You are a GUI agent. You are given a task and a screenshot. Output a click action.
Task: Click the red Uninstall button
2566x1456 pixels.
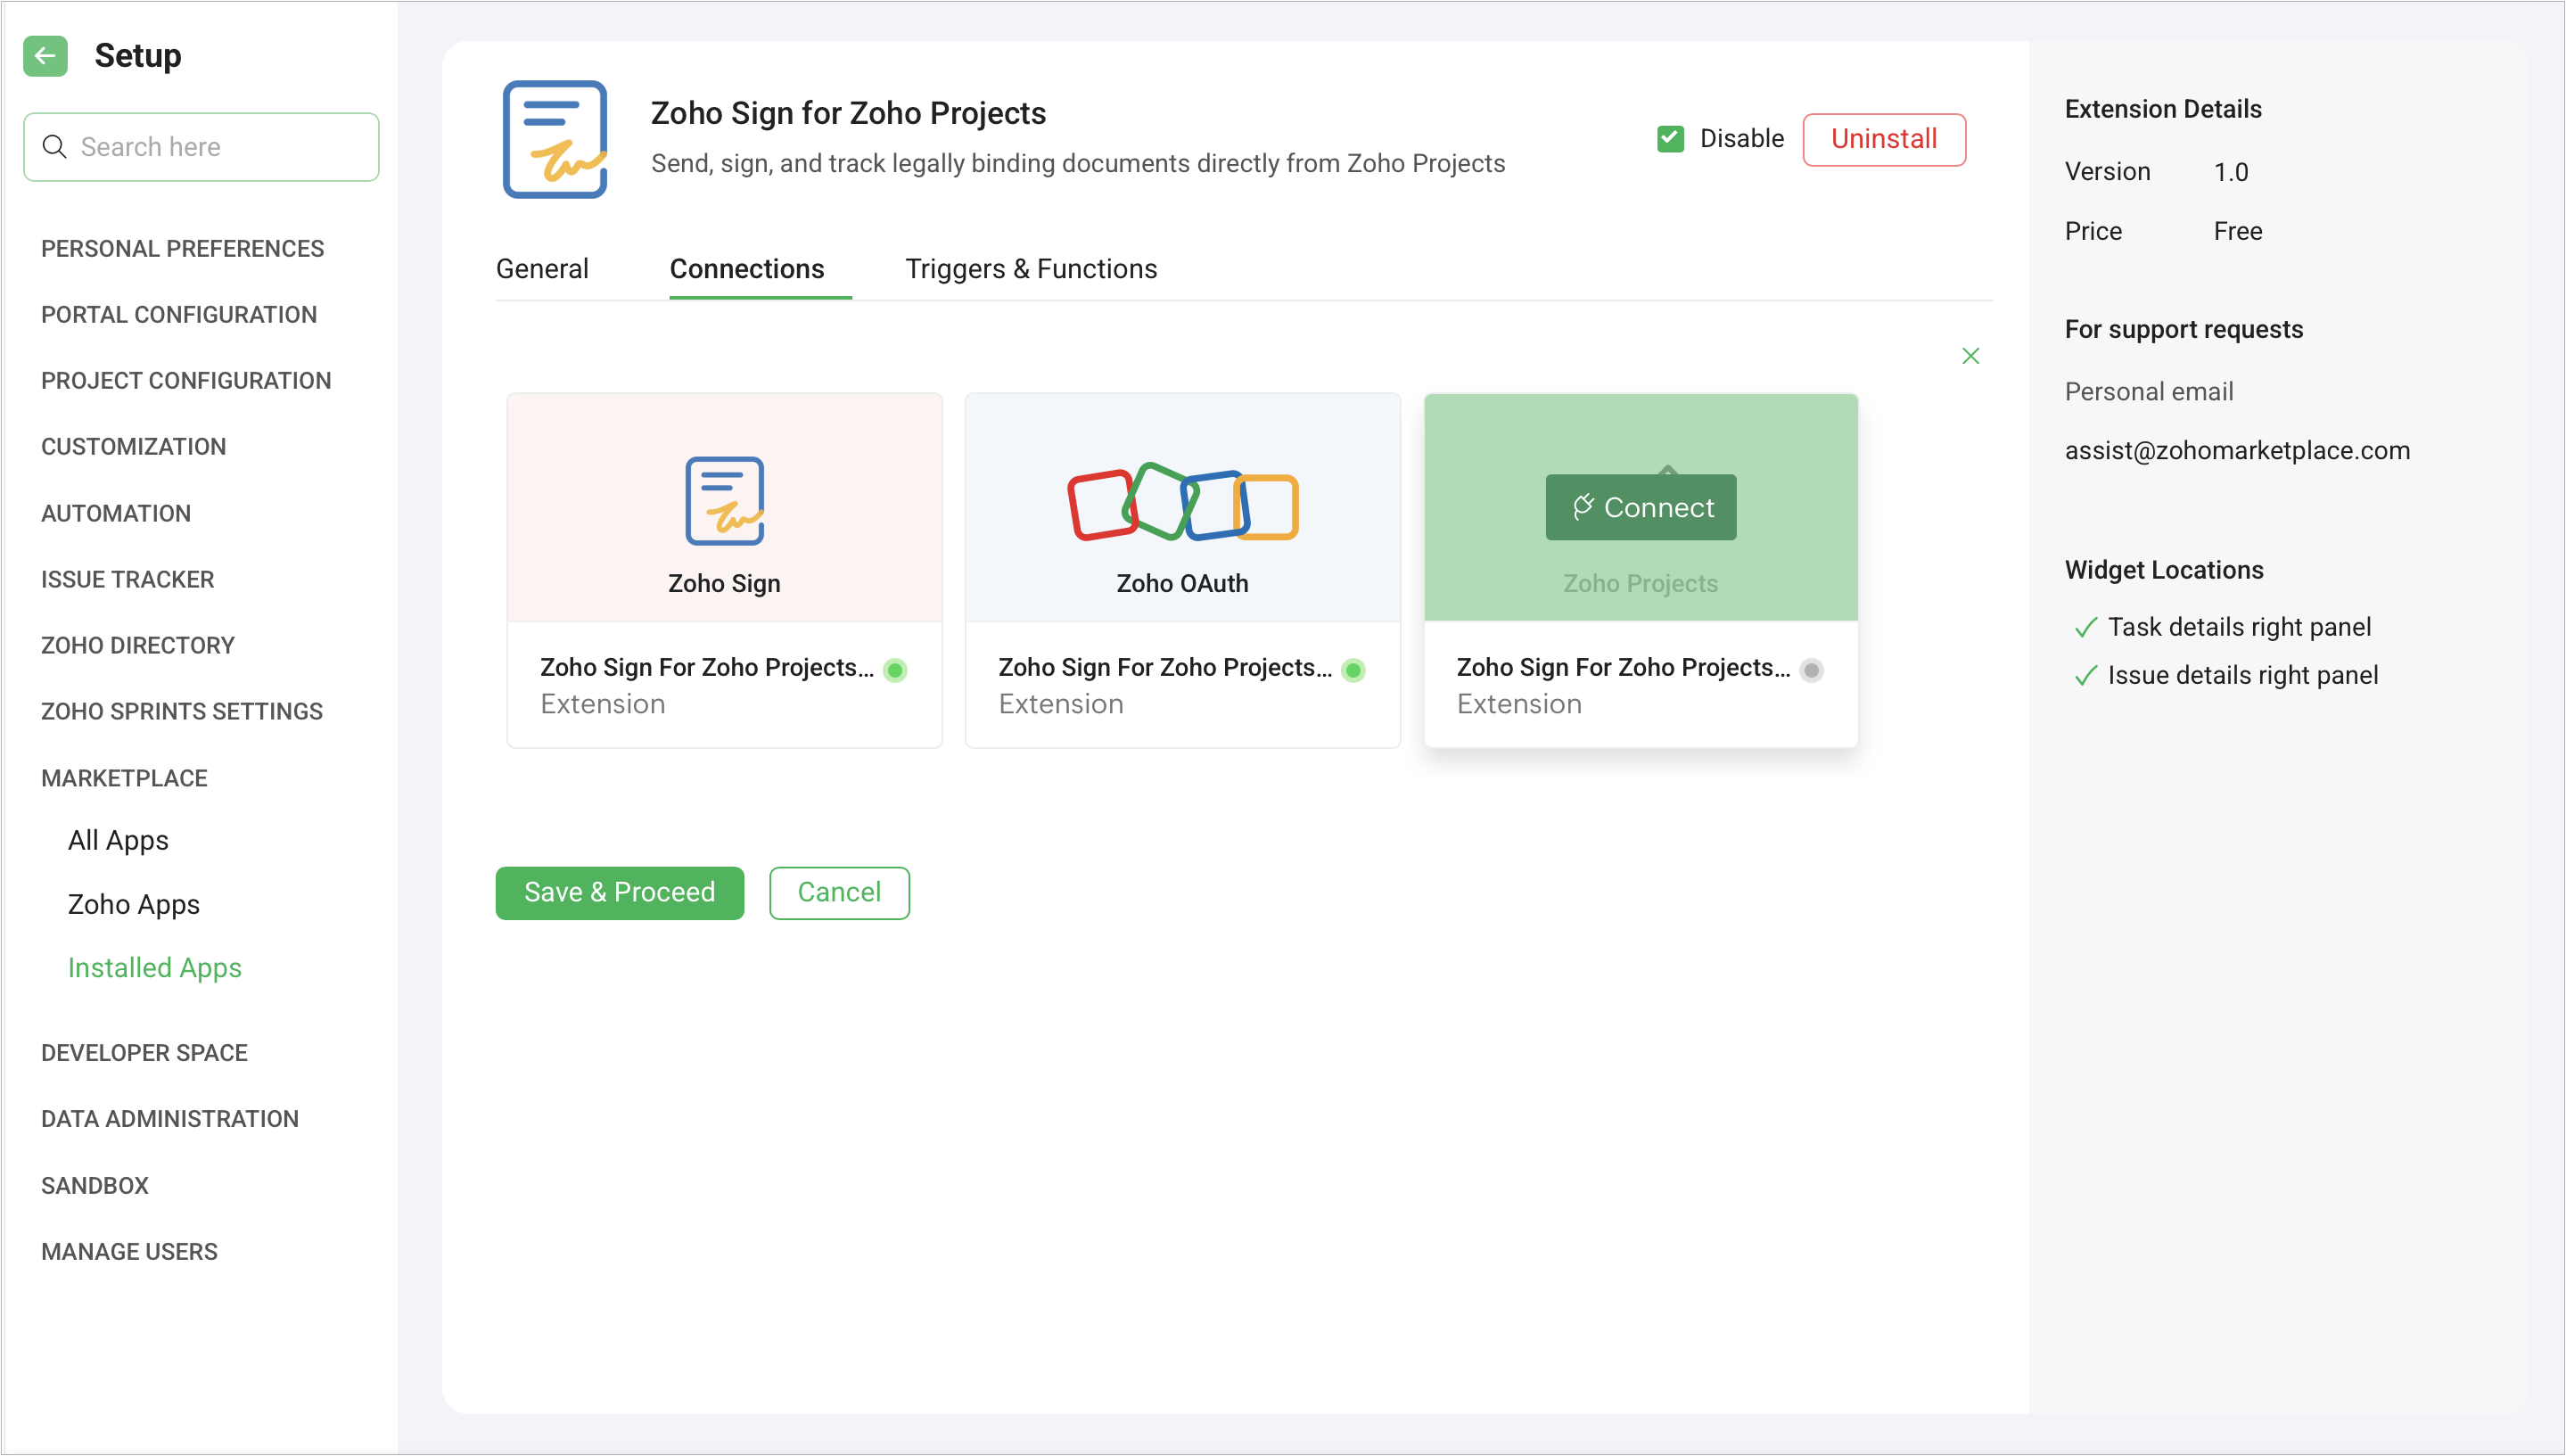click(x=1883, y=139)
